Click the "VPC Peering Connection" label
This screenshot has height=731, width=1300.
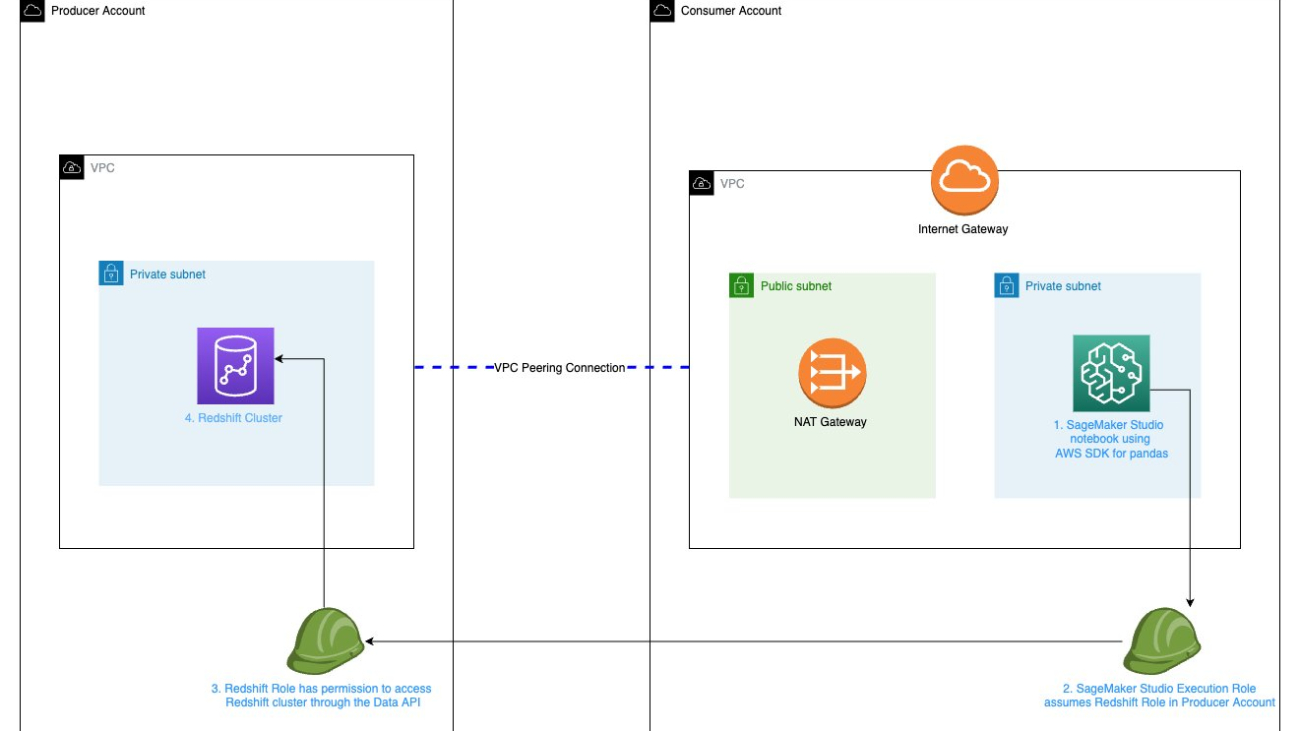[x=560, y=368]
